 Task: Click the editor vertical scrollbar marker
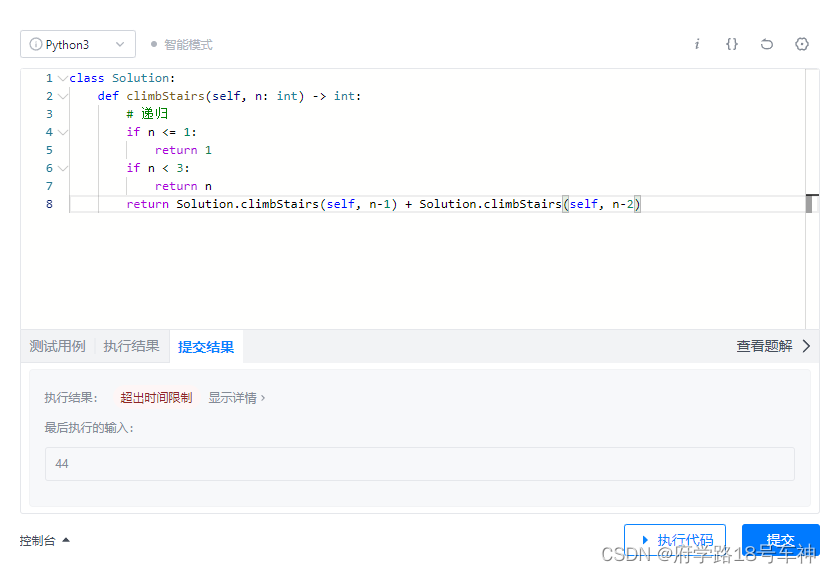click(809, 204)
